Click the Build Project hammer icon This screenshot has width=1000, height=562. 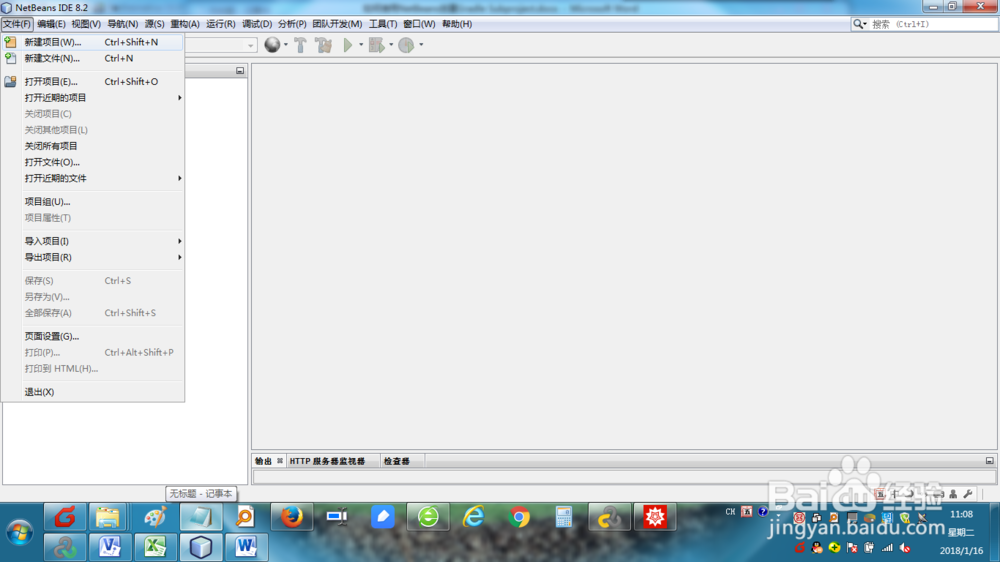pyautogui.click(x=300, y=45)
